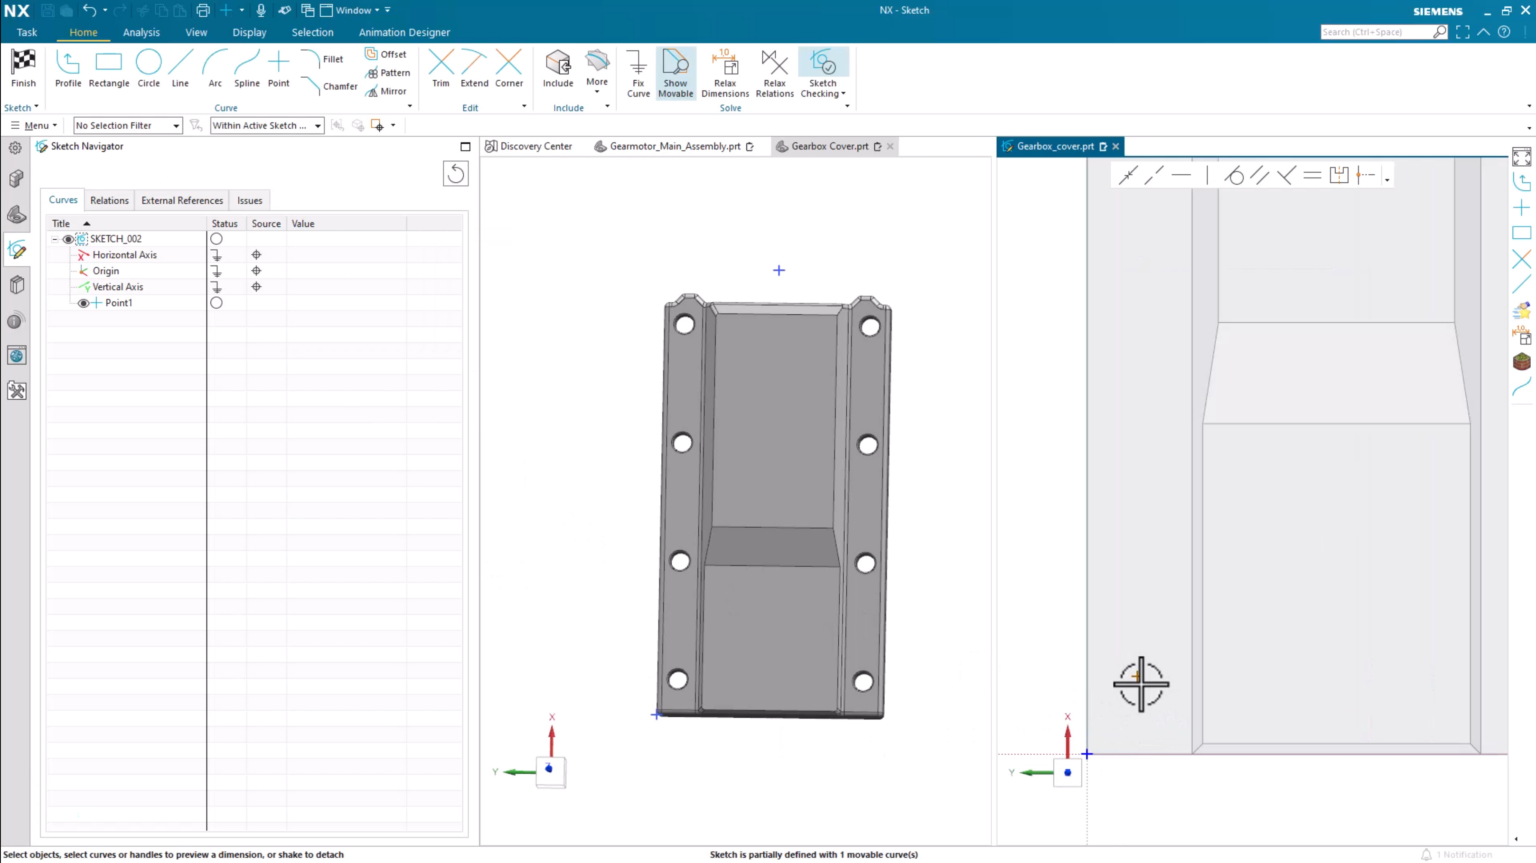Screen dimensions: 1536x863
Task: Collapse the SKETCH_002 tree node
Action: point(55,238)
